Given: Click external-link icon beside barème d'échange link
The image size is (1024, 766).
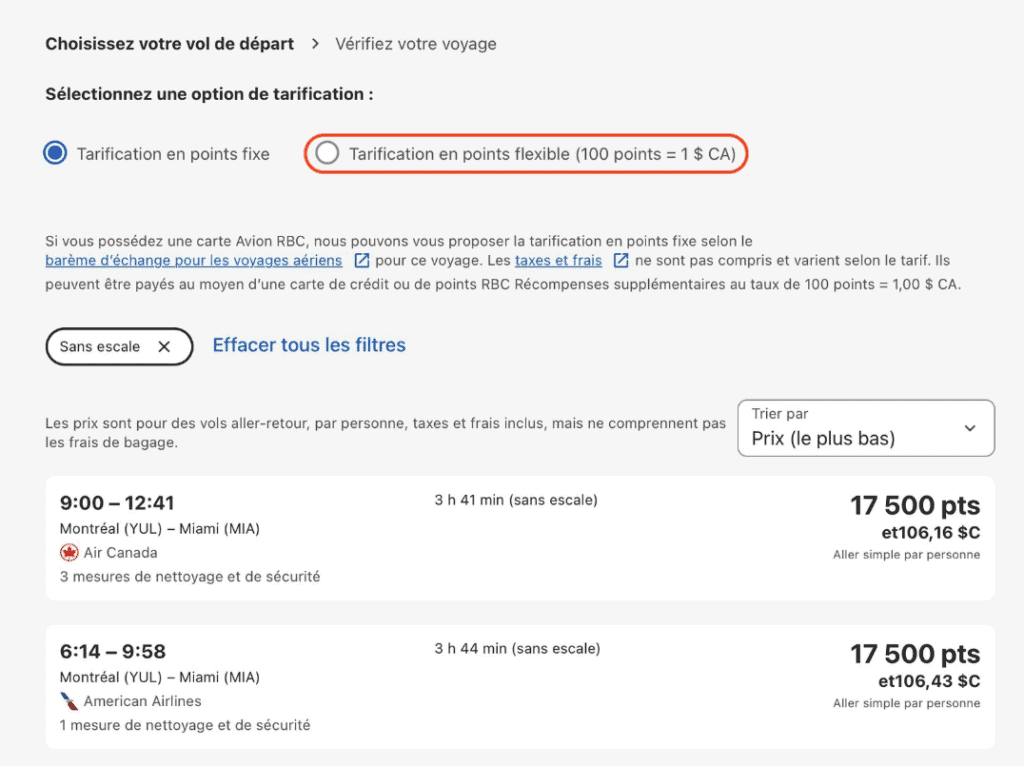Looking at the screenshot, I should pos(362,261).
